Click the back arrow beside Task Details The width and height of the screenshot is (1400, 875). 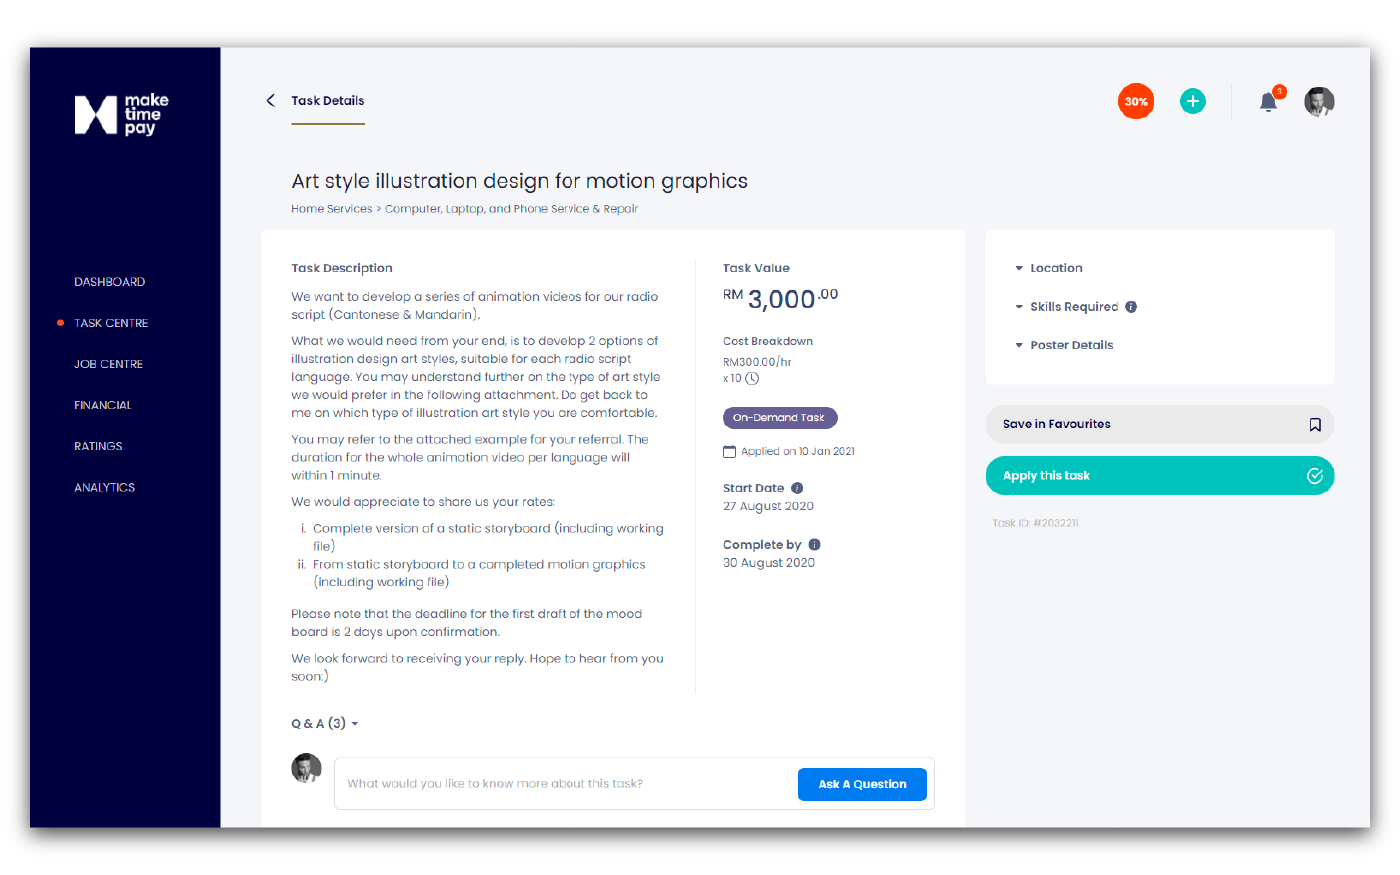(270, 100)
